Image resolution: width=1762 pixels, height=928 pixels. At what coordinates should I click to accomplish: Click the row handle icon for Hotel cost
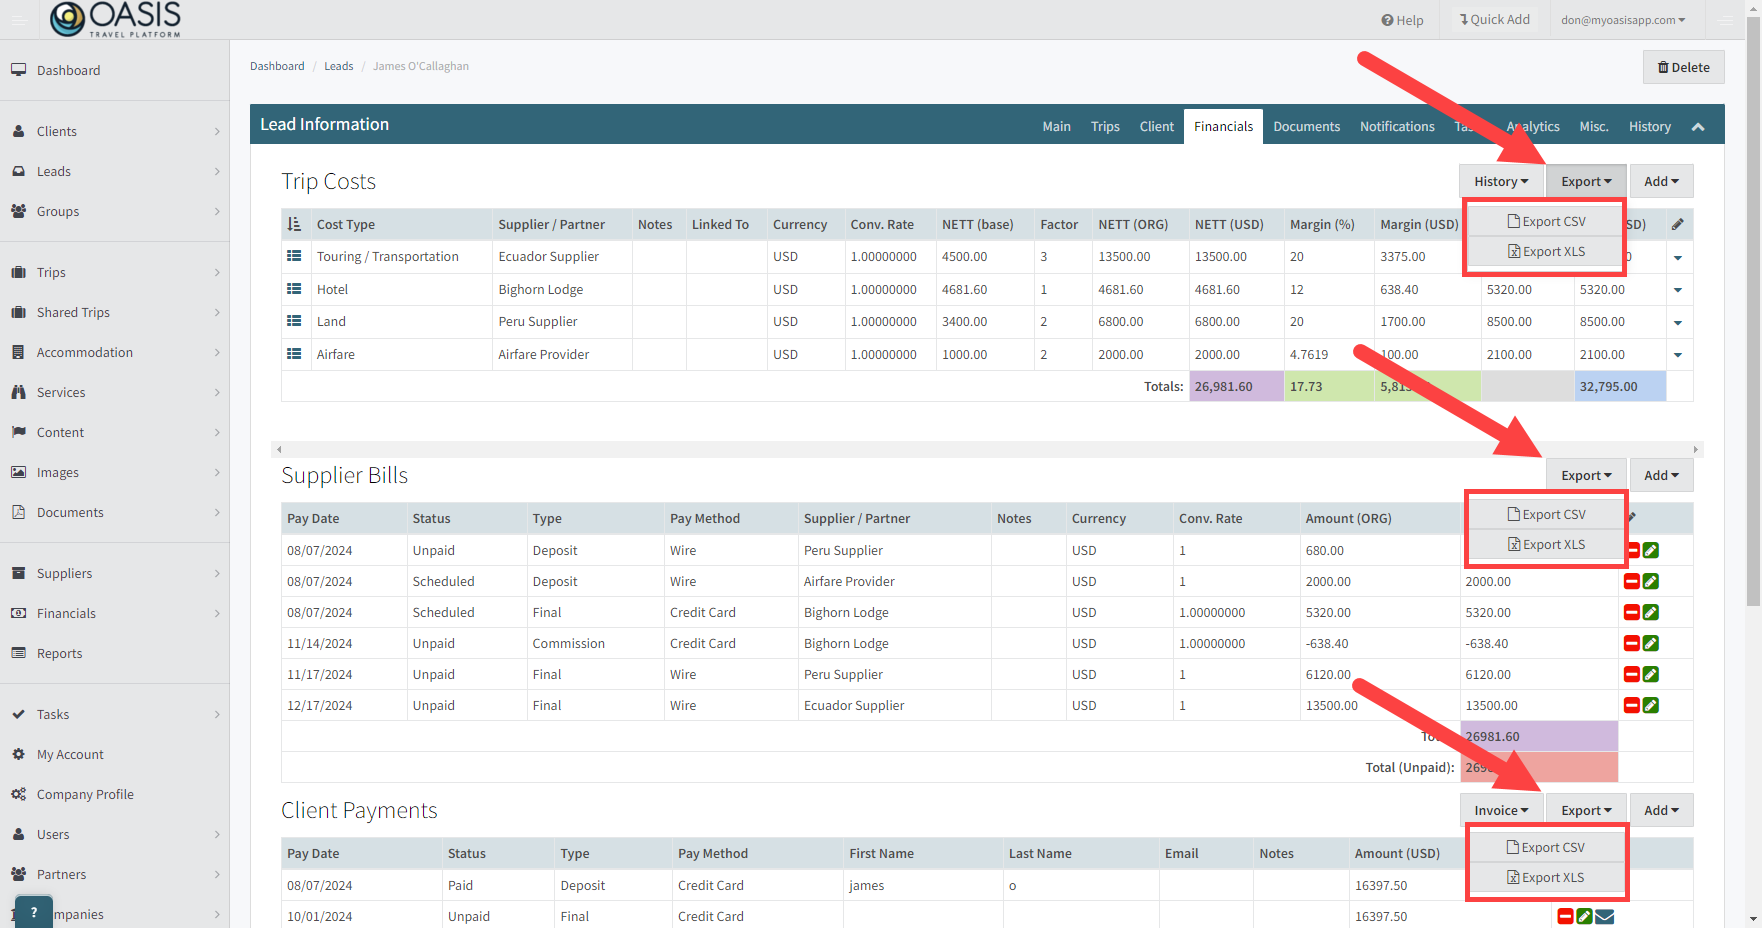pyautogui.click(x=294, y=289)
